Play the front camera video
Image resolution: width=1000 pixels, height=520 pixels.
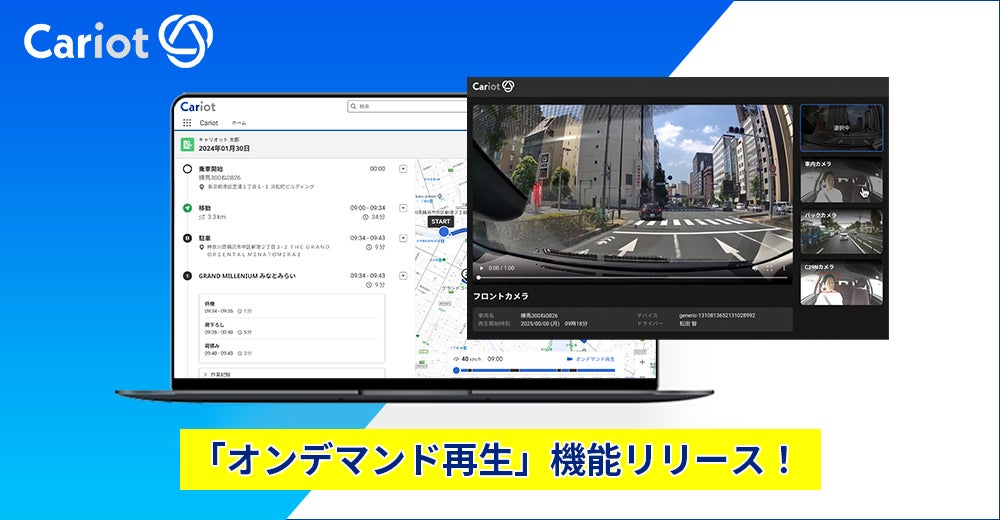(x=481, y=268)
